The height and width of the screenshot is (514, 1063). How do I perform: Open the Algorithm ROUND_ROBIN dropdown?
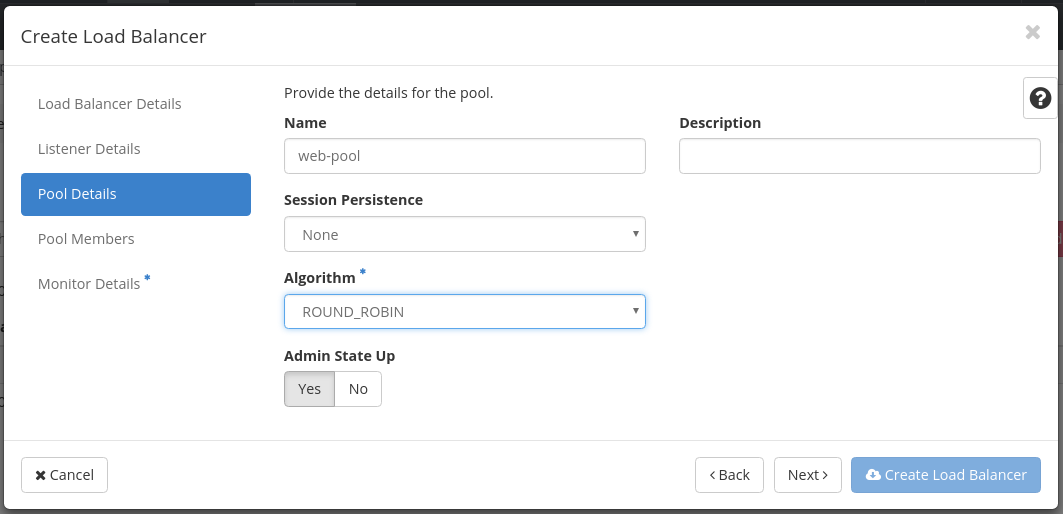464,311
